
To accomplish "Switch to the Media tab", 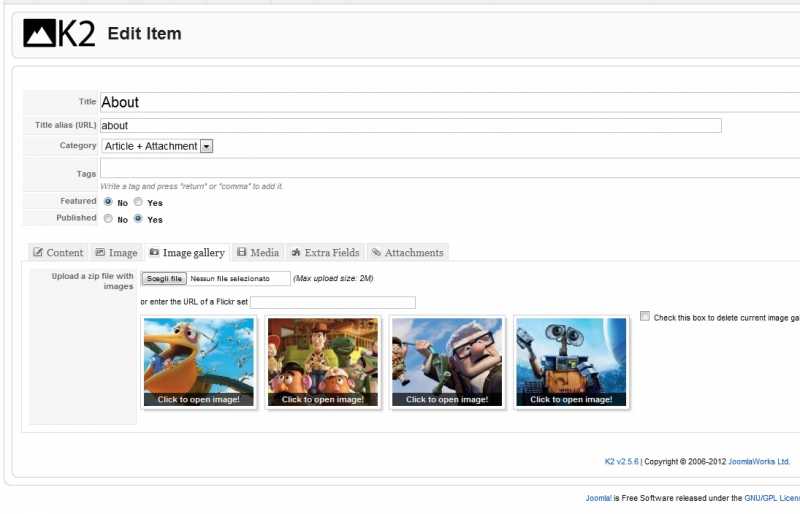I will pos(258,252).
